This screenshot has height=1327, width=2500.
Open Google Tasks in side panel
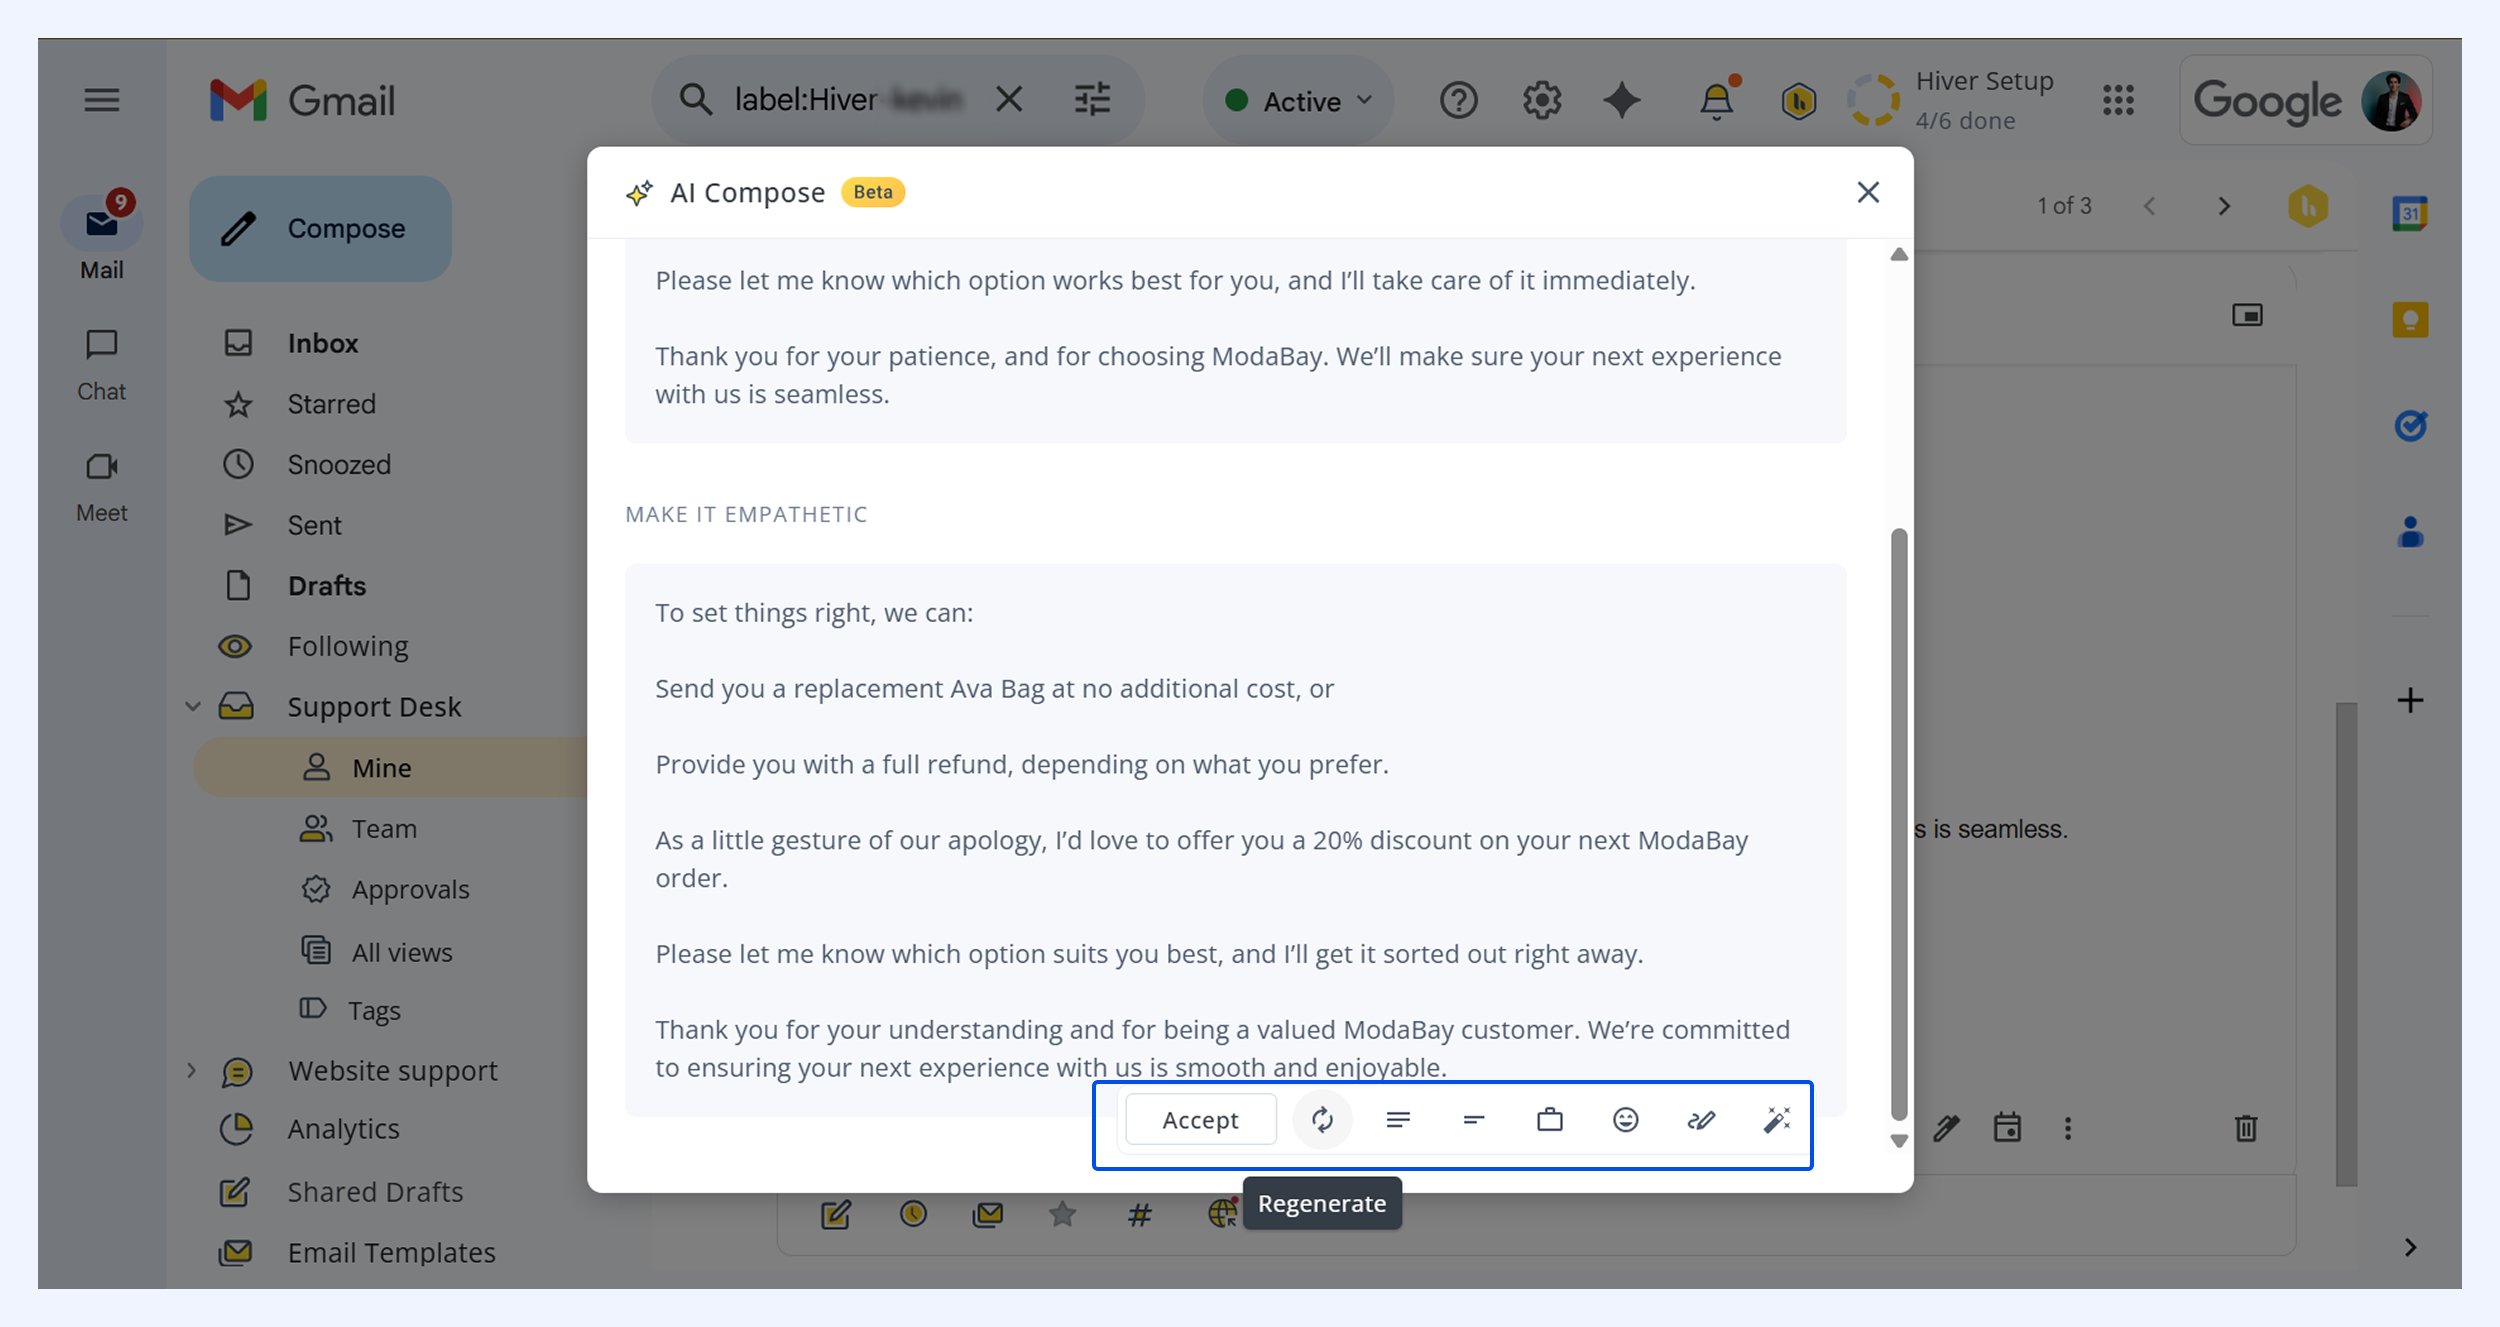2411,426
